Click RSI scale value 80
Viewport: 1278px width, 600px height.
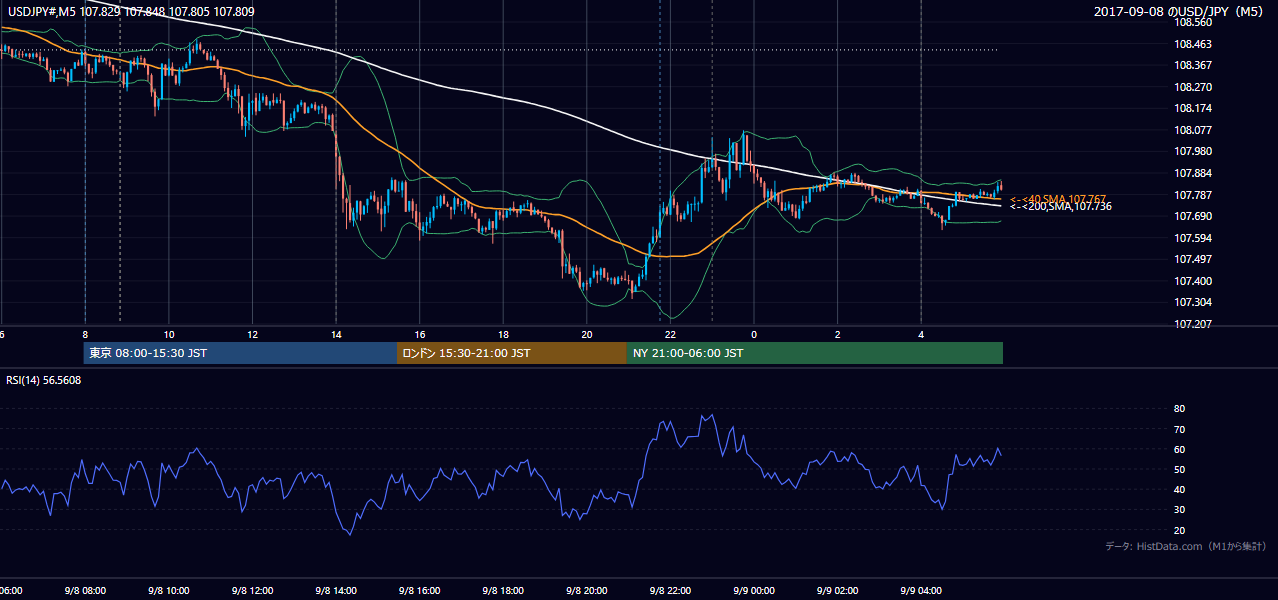point(1179,409)
